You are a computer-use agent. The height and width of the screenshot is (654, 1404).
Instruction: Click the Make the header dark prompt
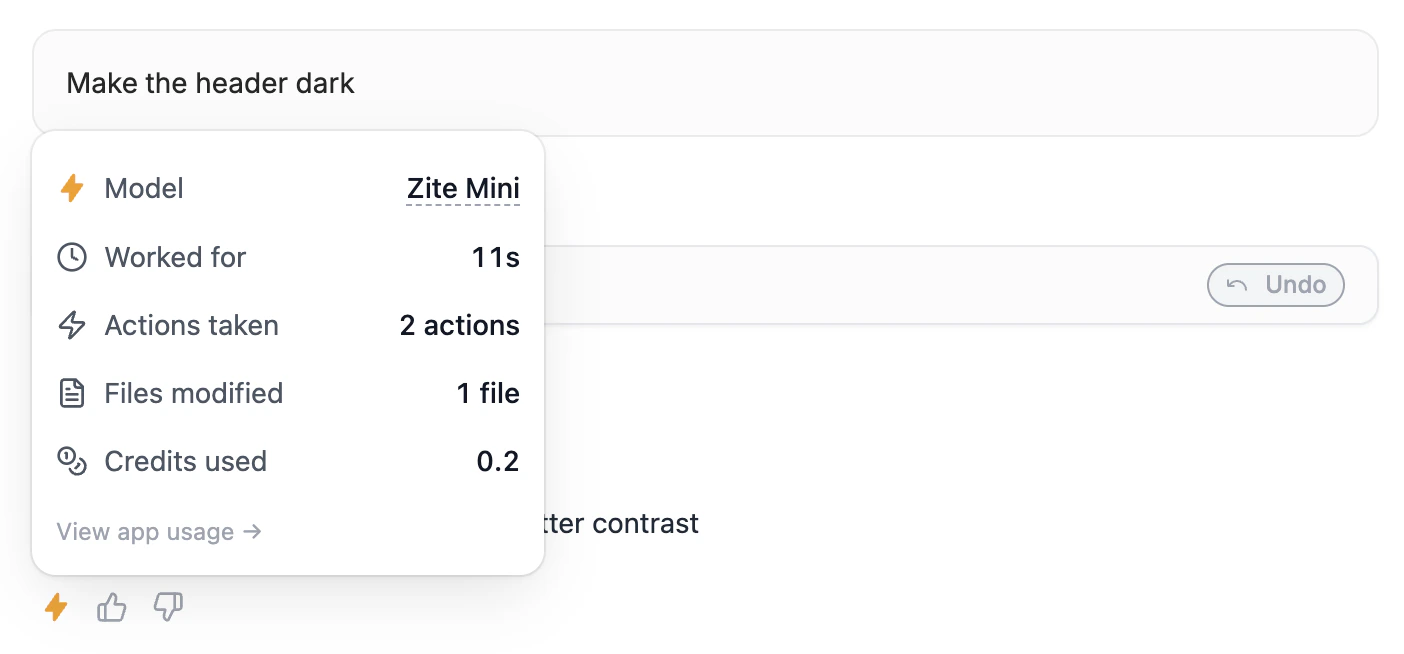(210, 83)
